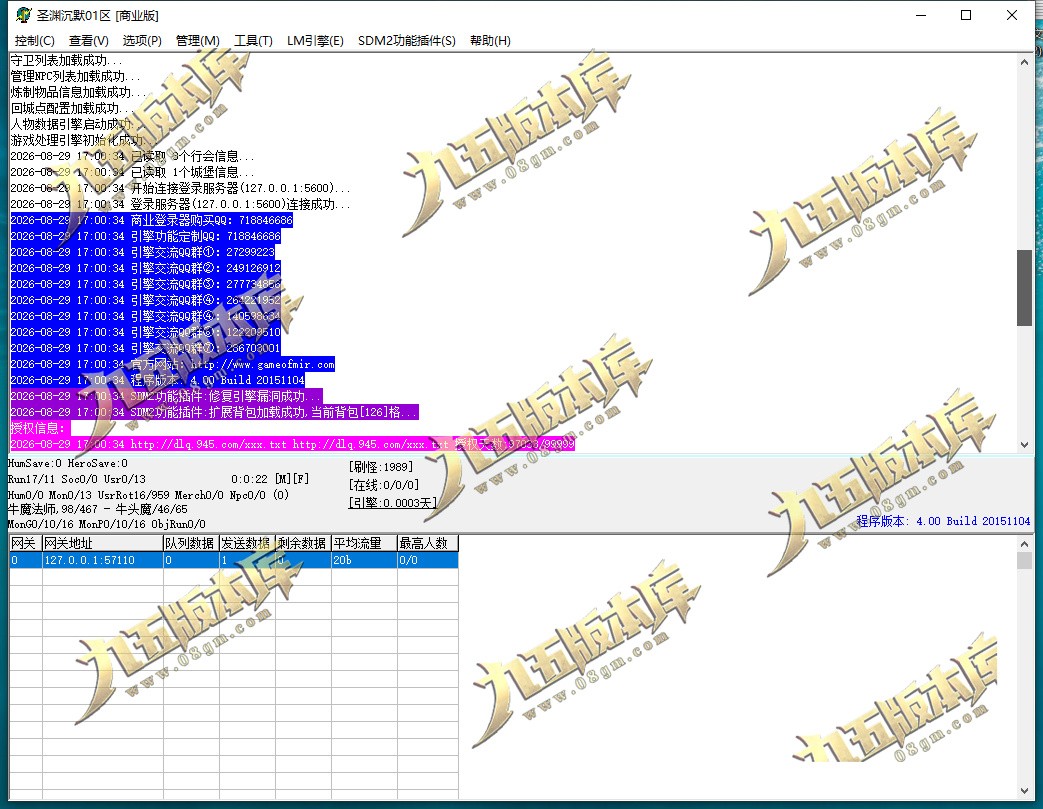The image size is (1043, 809).
Task: Click the 剩余数据 column header
Action: pyautogui.click(x=303, y=543)
